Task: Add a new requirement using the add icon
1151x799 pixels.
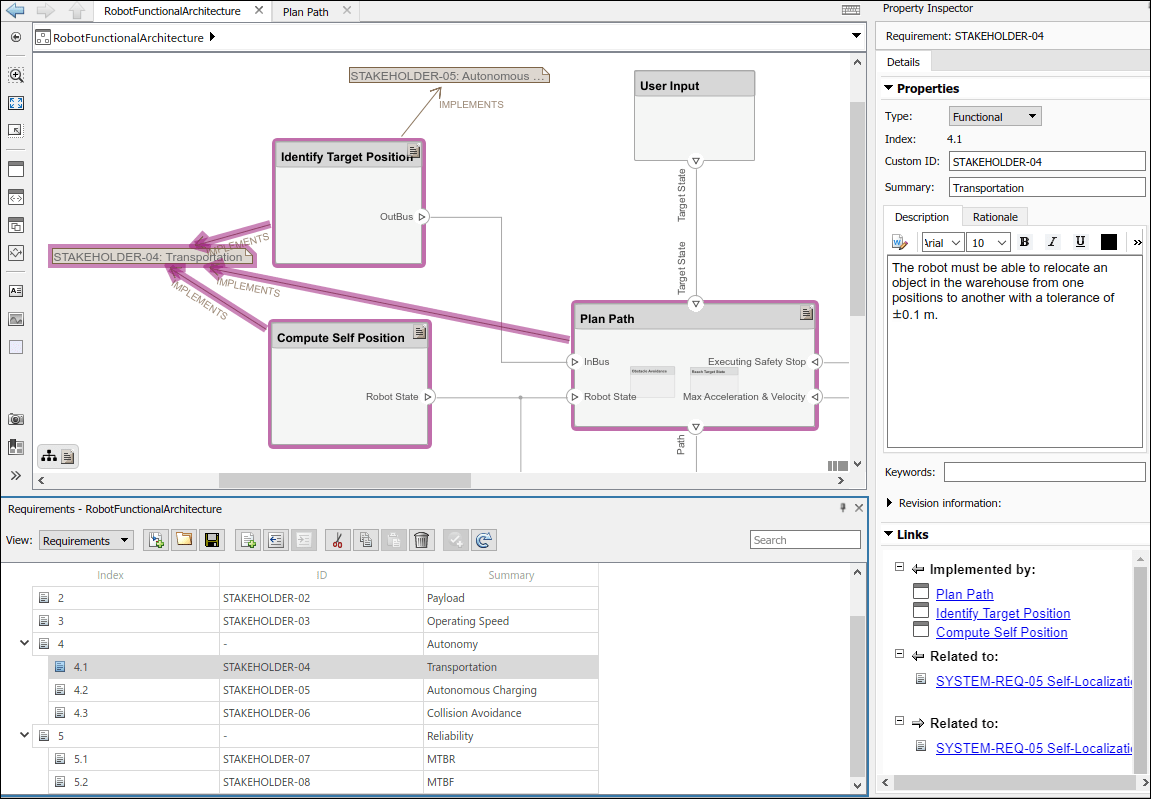Action: click(x=247, y=540)
